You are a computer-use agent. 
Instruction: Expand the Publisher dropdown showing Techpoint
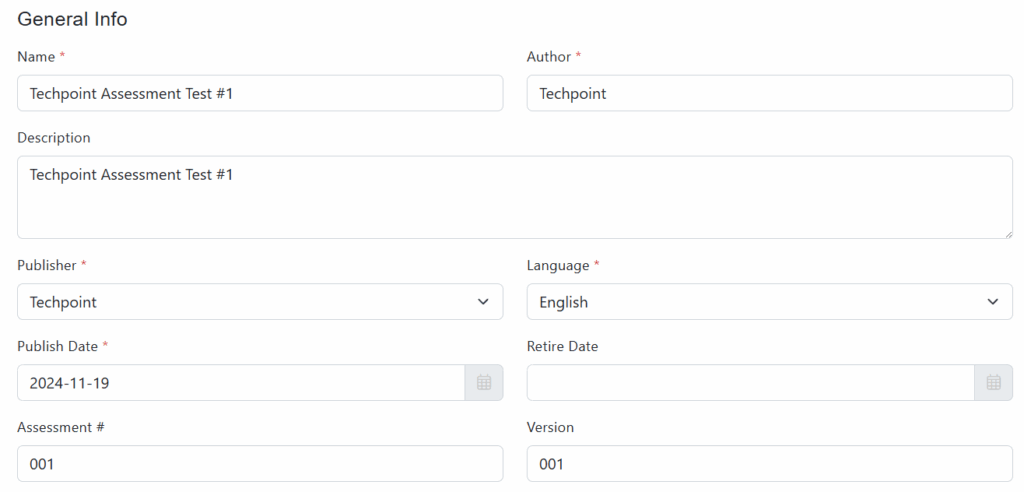pyautogui.click(x=260, y=302)
